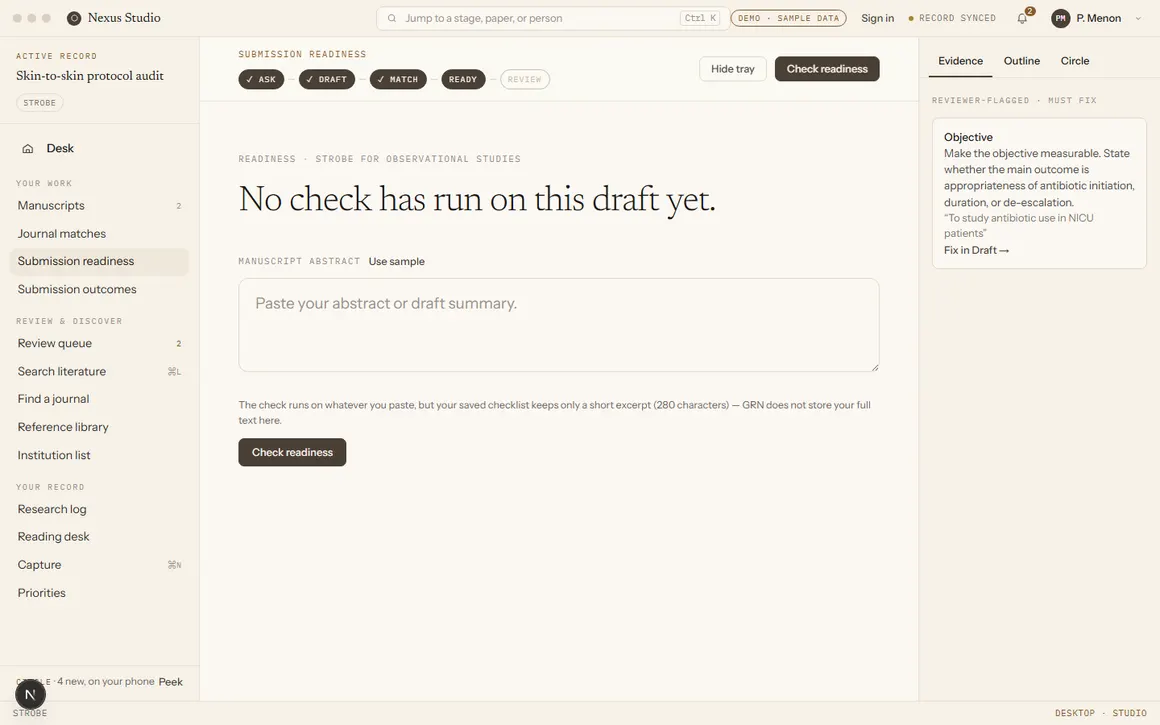Click the search magnifier icon

[x=392, y=18]
